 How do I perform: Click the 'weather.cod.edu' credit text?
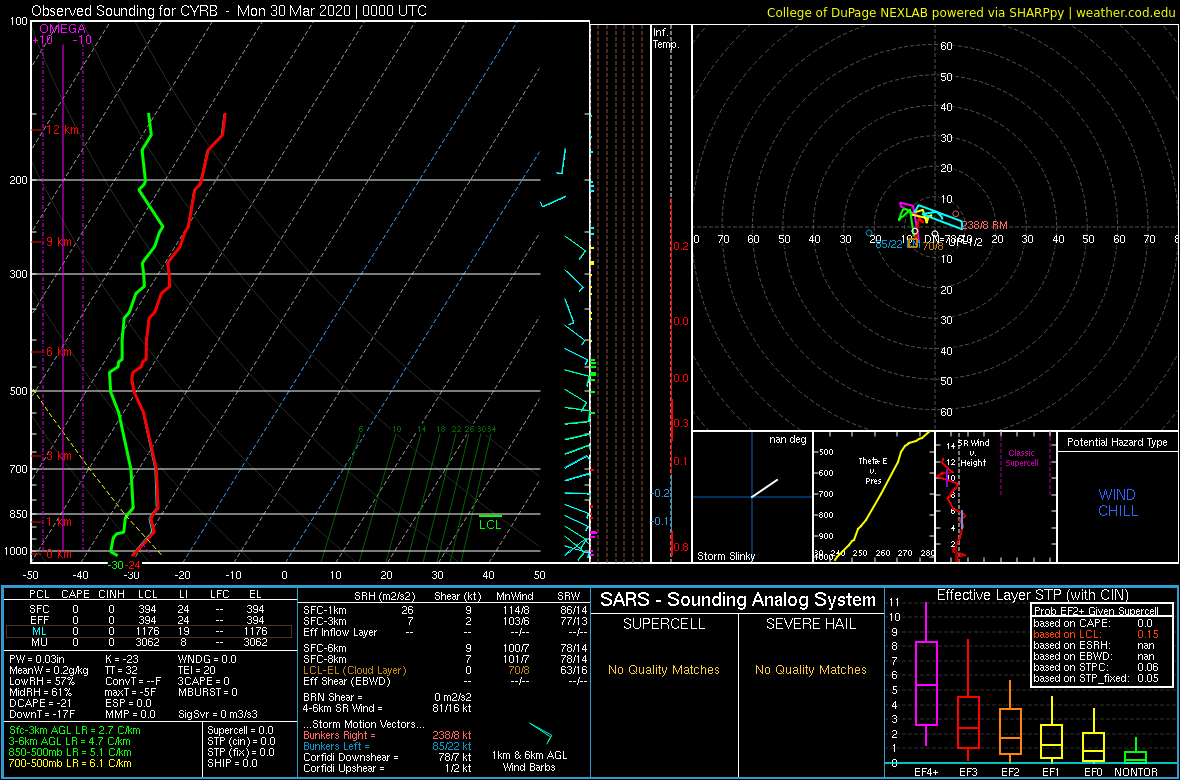click(1126, 12)
